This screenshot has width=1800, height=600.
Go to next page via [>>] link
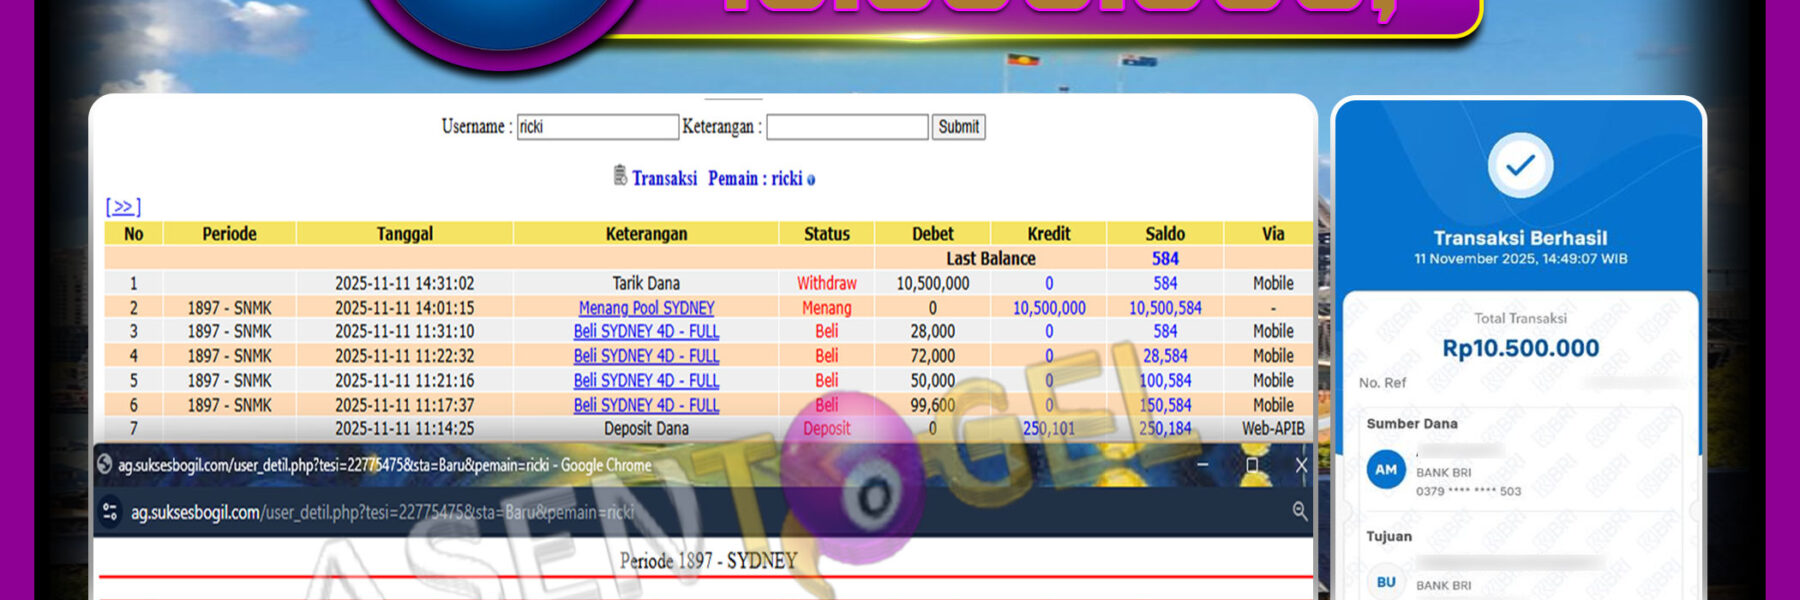coord(123,207)
